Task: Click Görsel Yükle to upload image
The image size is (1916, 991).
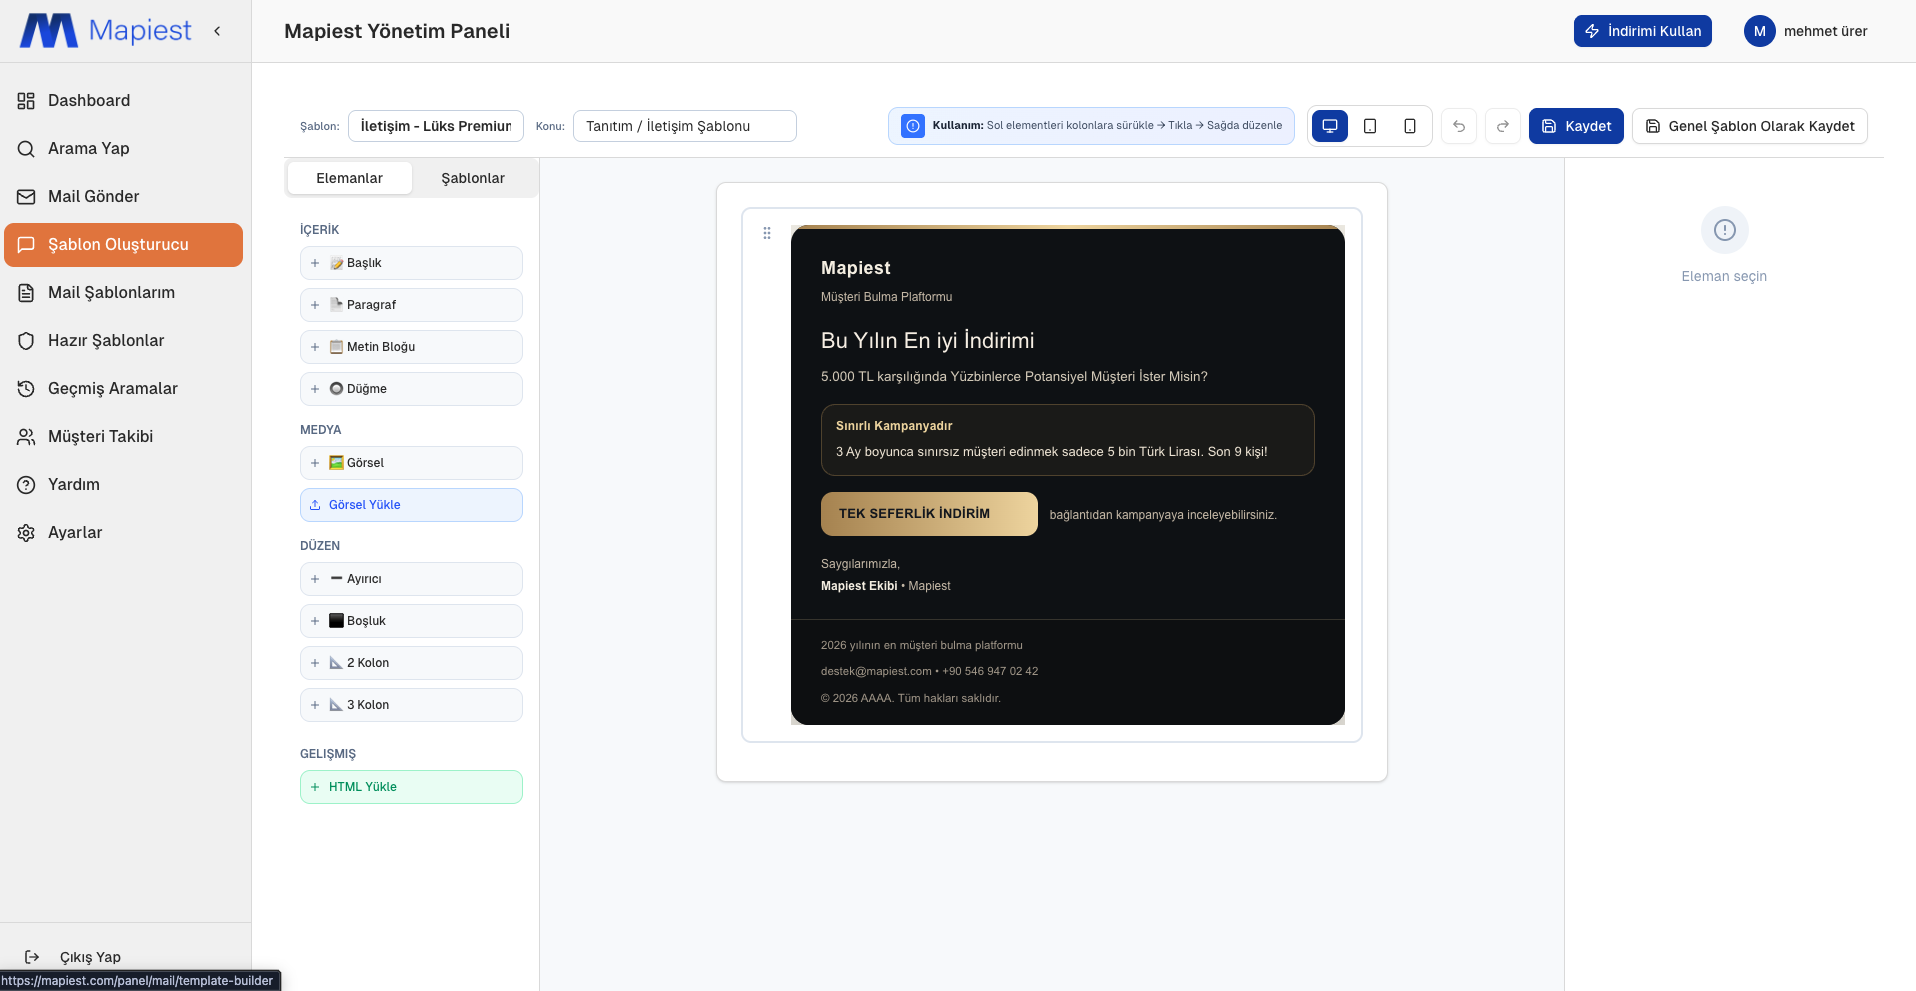Action: click(411, 505)
